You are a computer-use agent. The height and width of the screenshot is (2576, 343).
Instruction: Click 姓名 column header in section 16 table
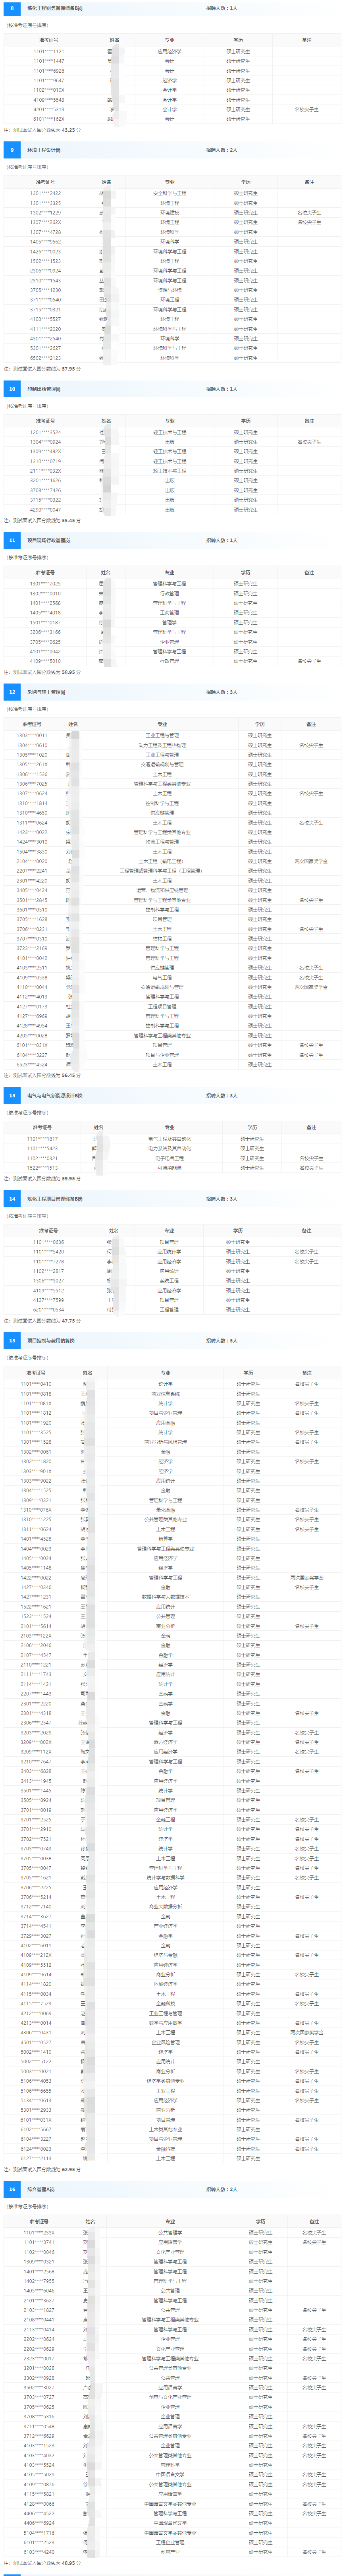[88, 2221]
